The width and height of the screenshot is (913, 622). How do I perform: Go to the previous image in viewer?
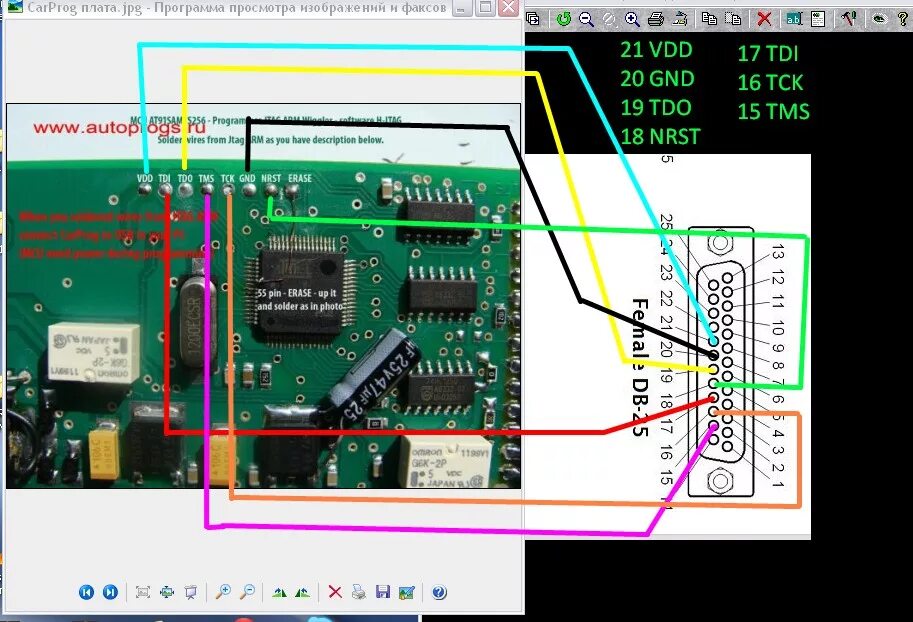(x=86, y=592)
